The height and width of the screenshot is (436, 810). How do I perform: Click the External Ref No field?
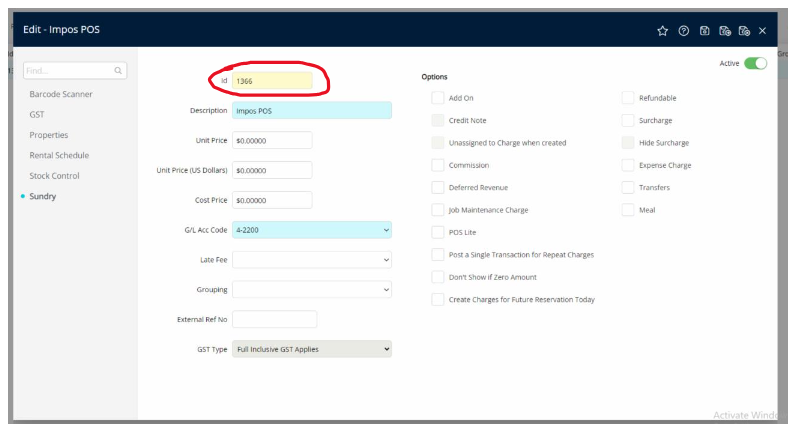tap(274, 320)
